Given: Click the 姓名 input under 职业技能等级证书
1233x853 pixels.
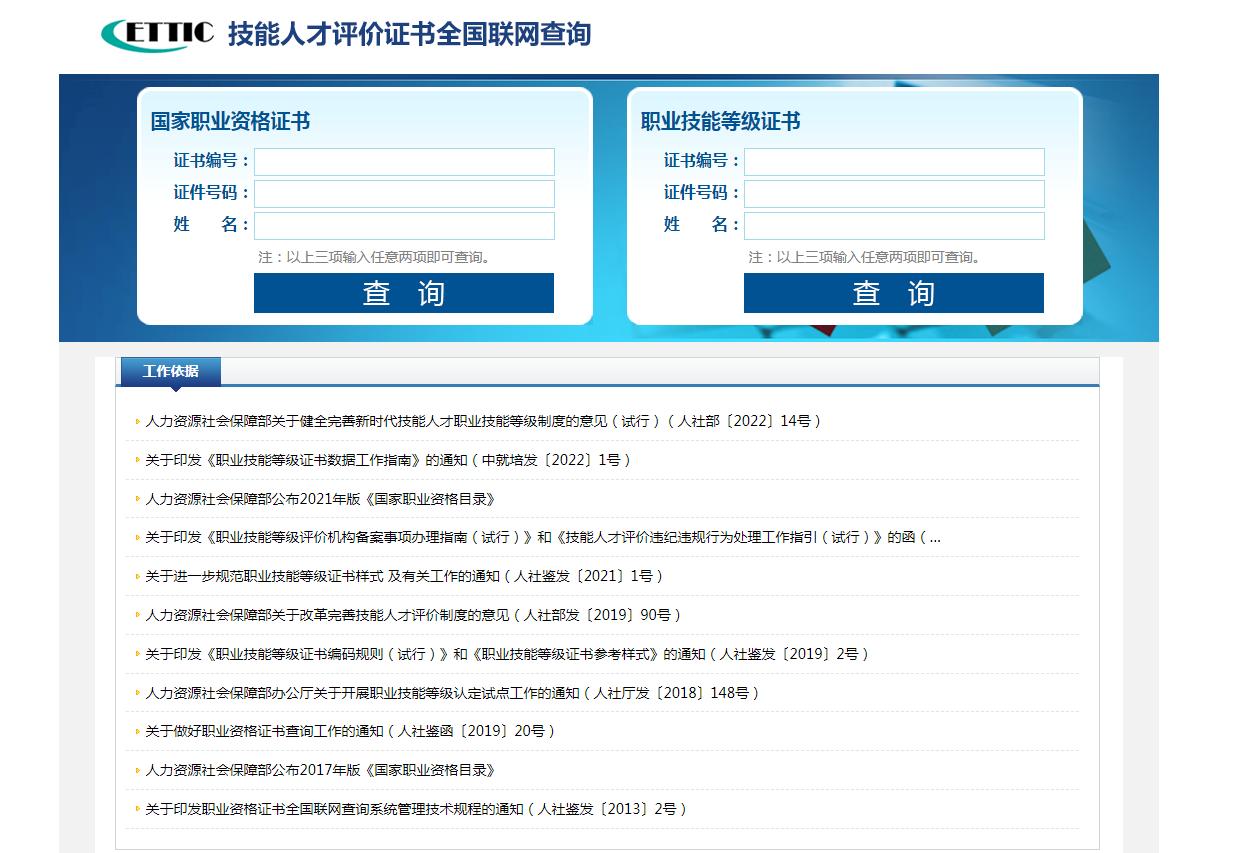Looking at the screenshot, I should pos(894,226).
